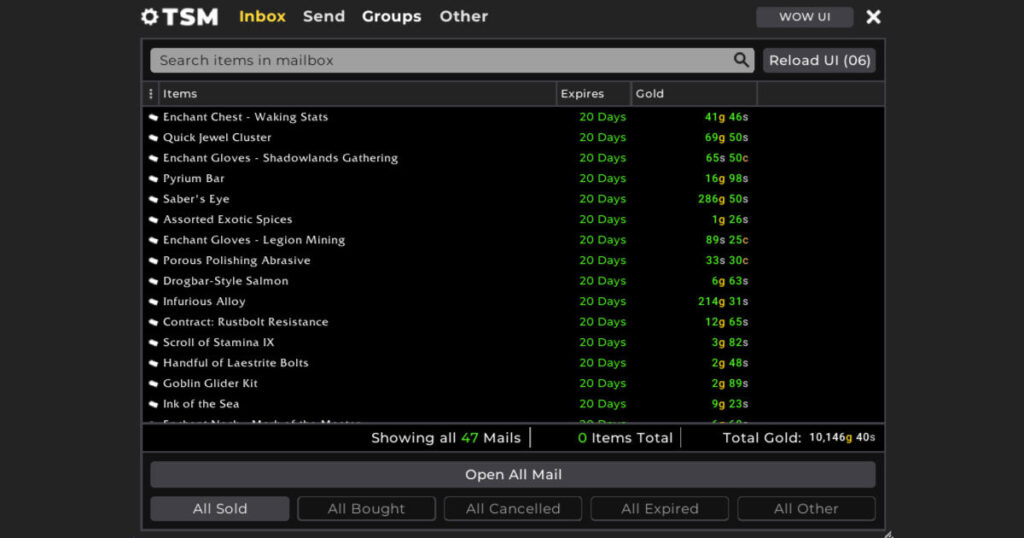Switch to the Send tab

point(324,17)
